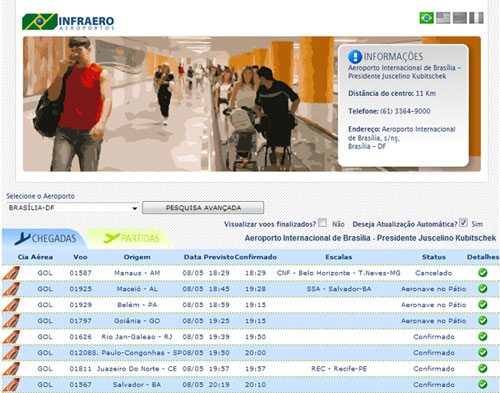The width and height of the screenshot is (500, 393).
Task: Click GOL airline logo in Goiânia row
Action: (x=11, y=321)
